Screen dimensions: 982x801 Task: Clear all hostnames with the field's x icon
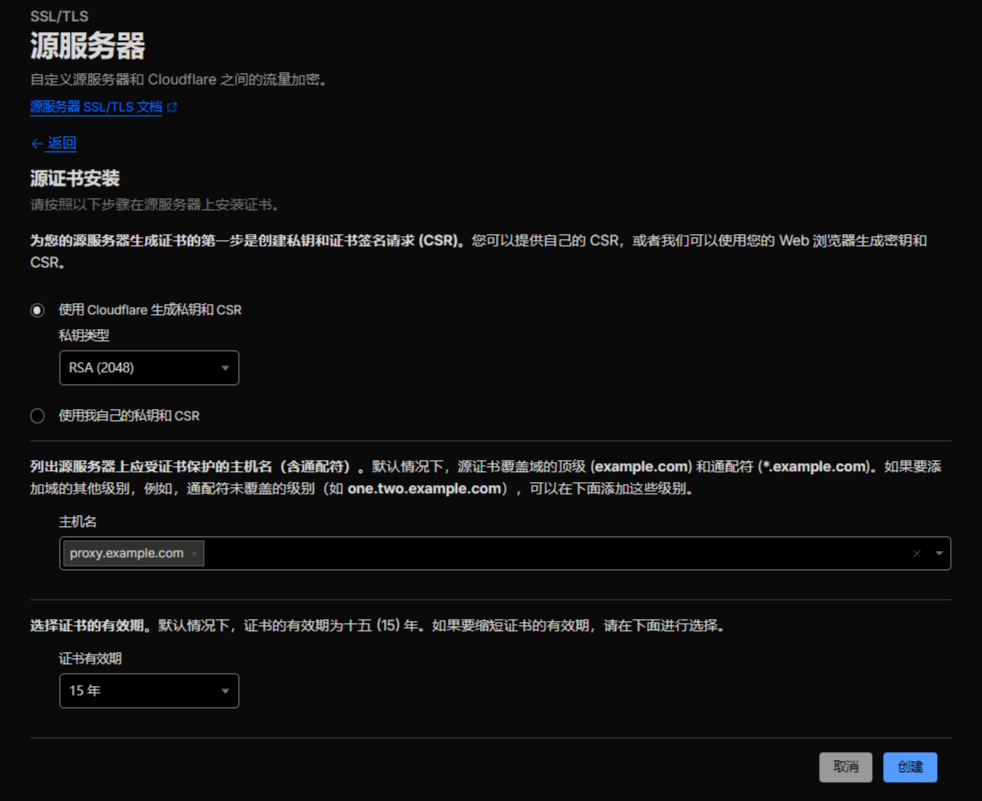916,554
